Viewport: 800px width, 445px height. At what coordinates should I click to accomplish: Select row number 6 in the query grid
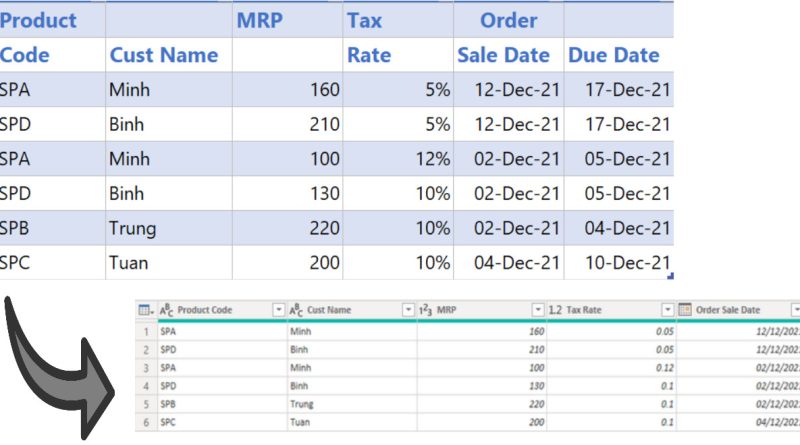coord(146,423)
